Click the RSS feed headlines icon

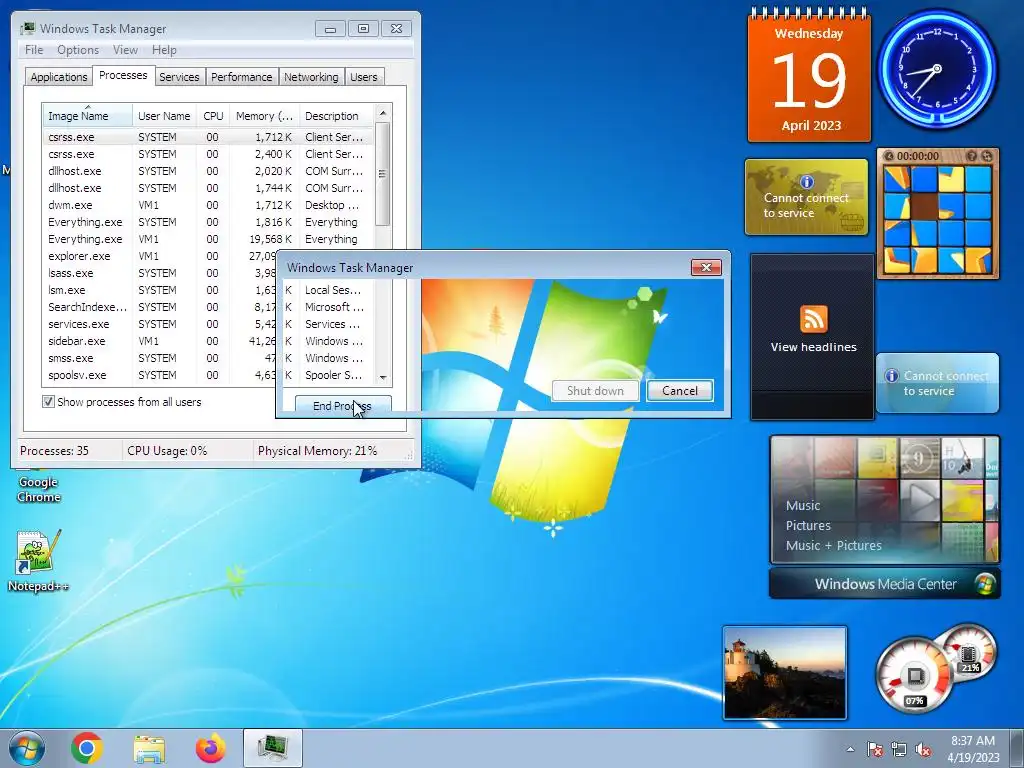(813, 319)
